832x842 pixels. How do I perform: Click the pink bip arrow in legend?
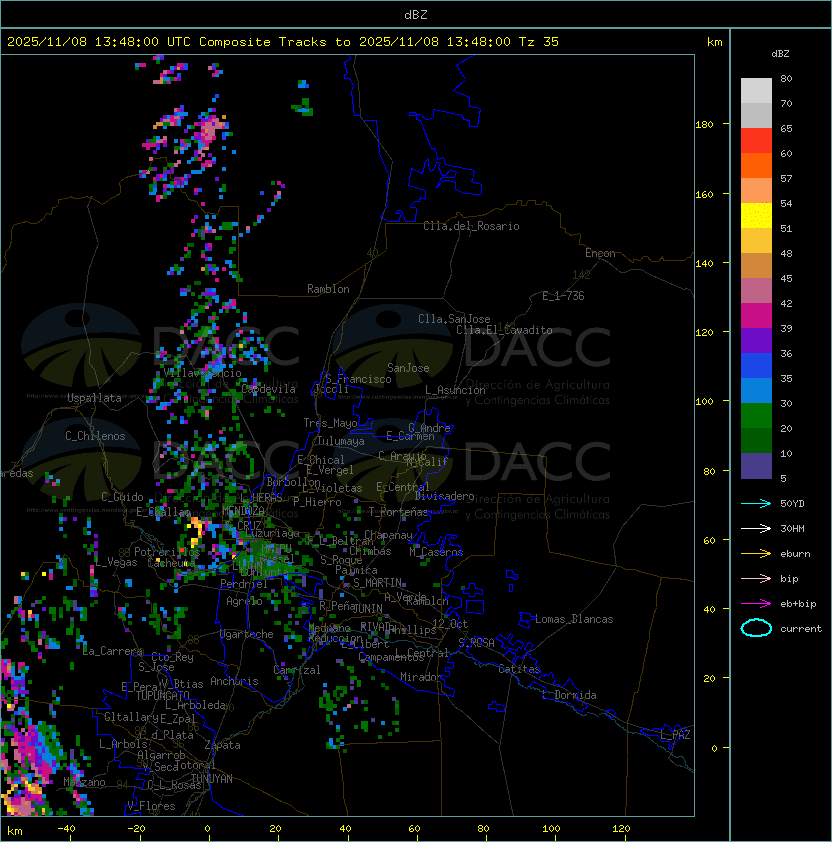point(756,578)
